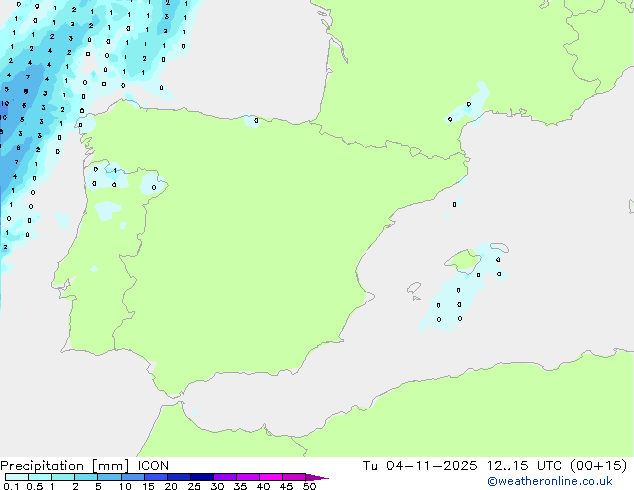
Task: Click the "0.1" legend scale label
Action: 11,486
